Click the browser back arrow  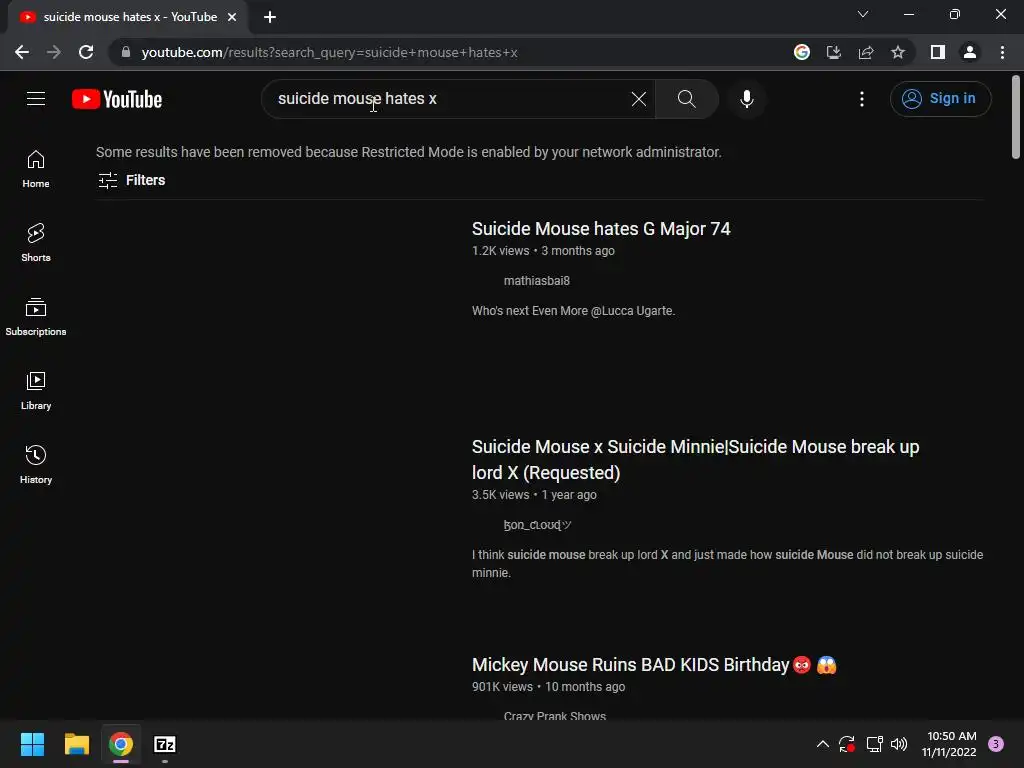pyautogui.click(x=22, y=52)
